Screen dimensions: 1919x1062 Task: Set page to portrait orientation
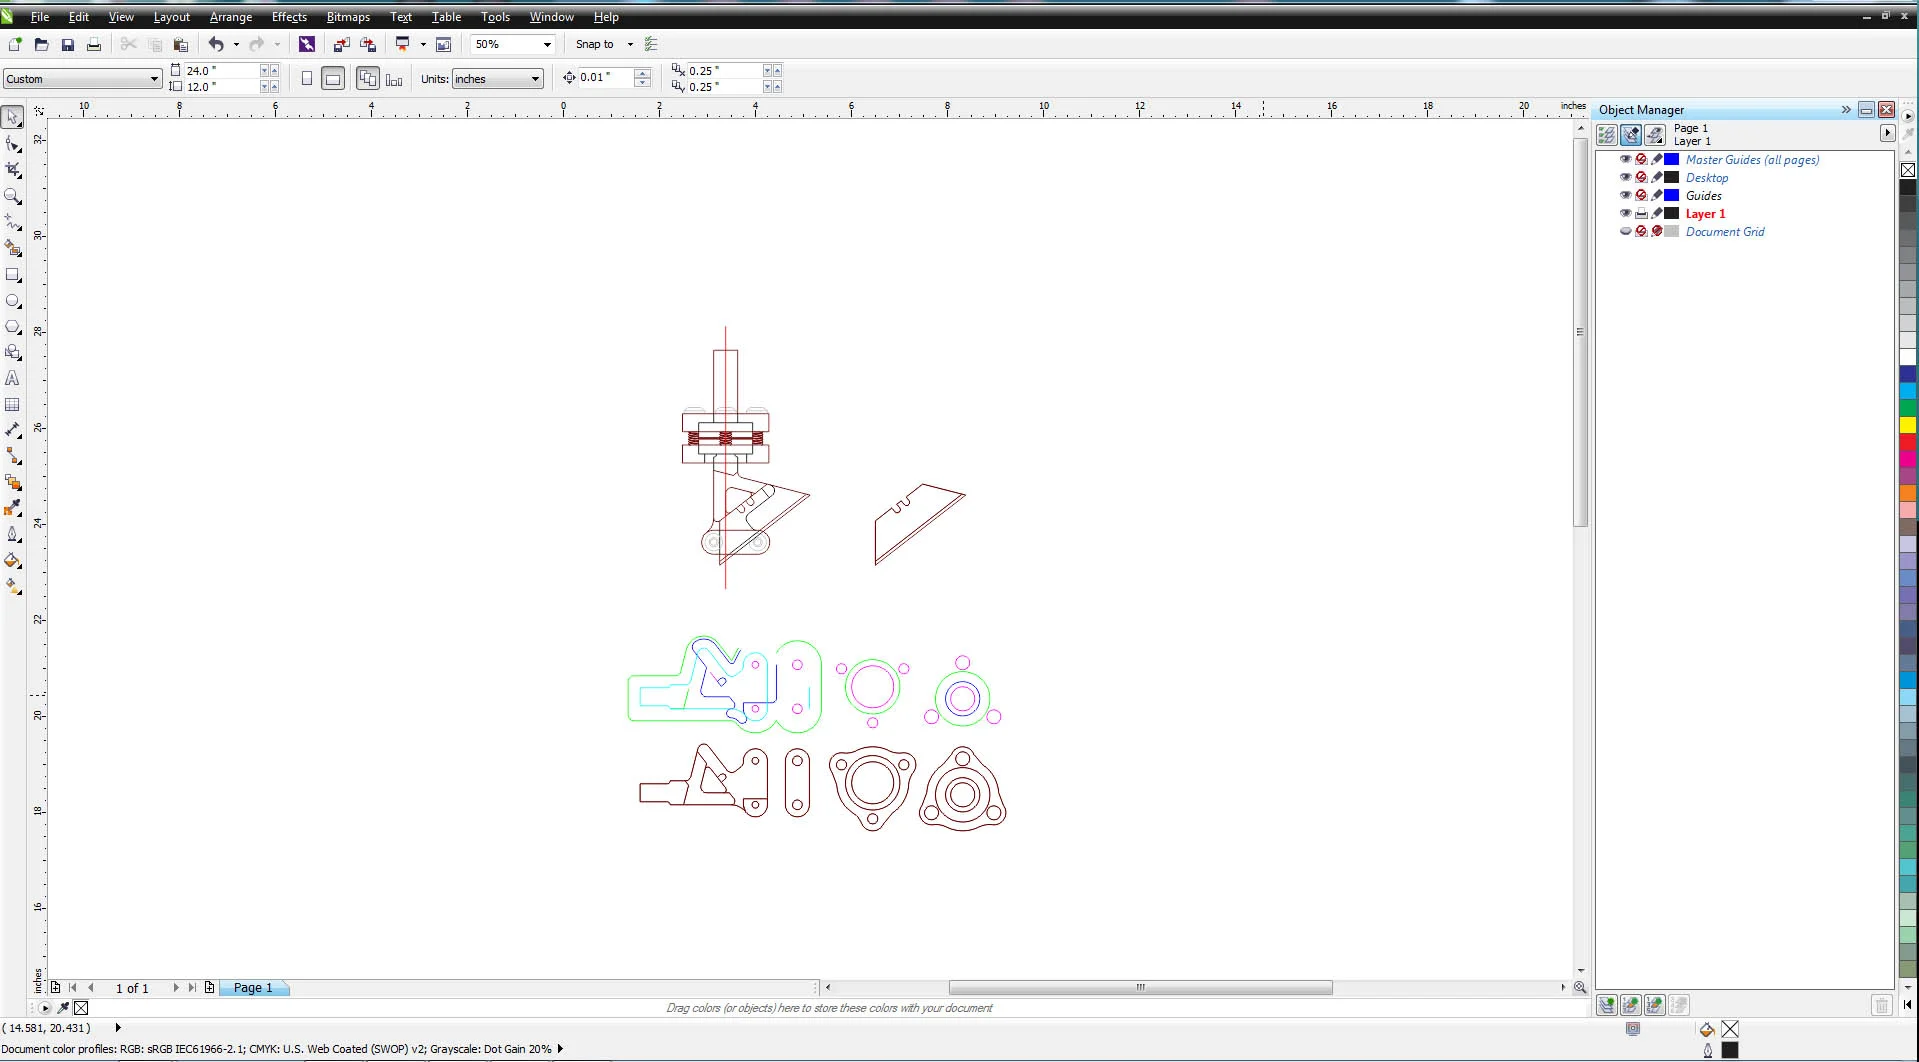(307, 78)
